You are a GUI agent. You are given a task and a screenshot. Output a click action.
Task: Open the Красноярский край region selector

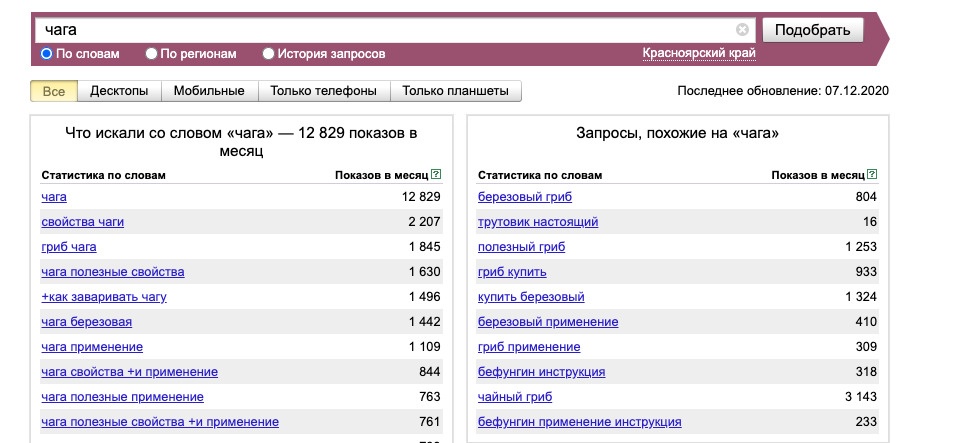coord(699,54)
